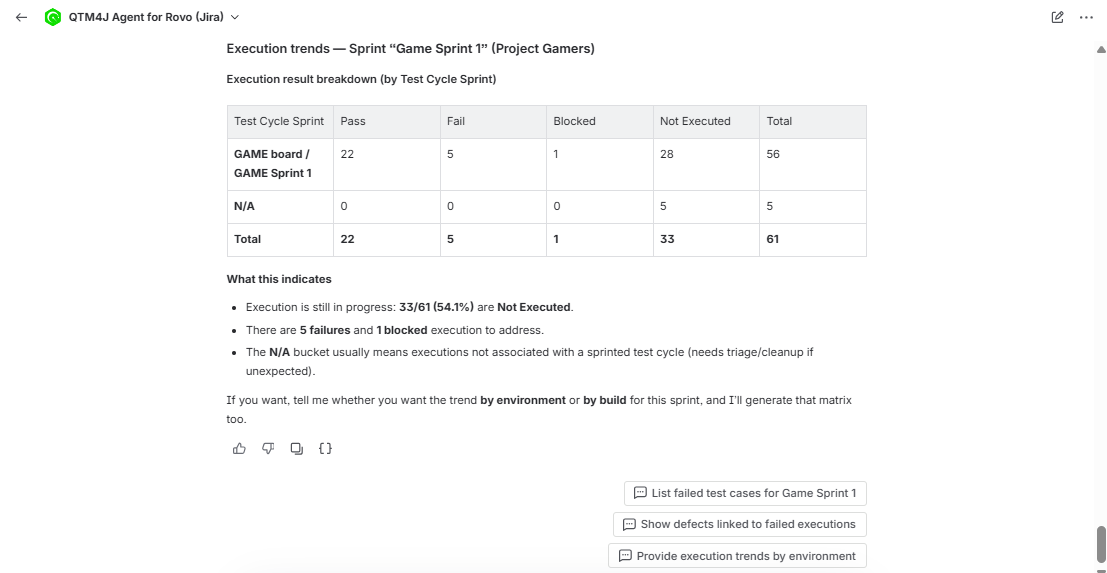Click the scrollbar up arrow

tap(1101, 49)
